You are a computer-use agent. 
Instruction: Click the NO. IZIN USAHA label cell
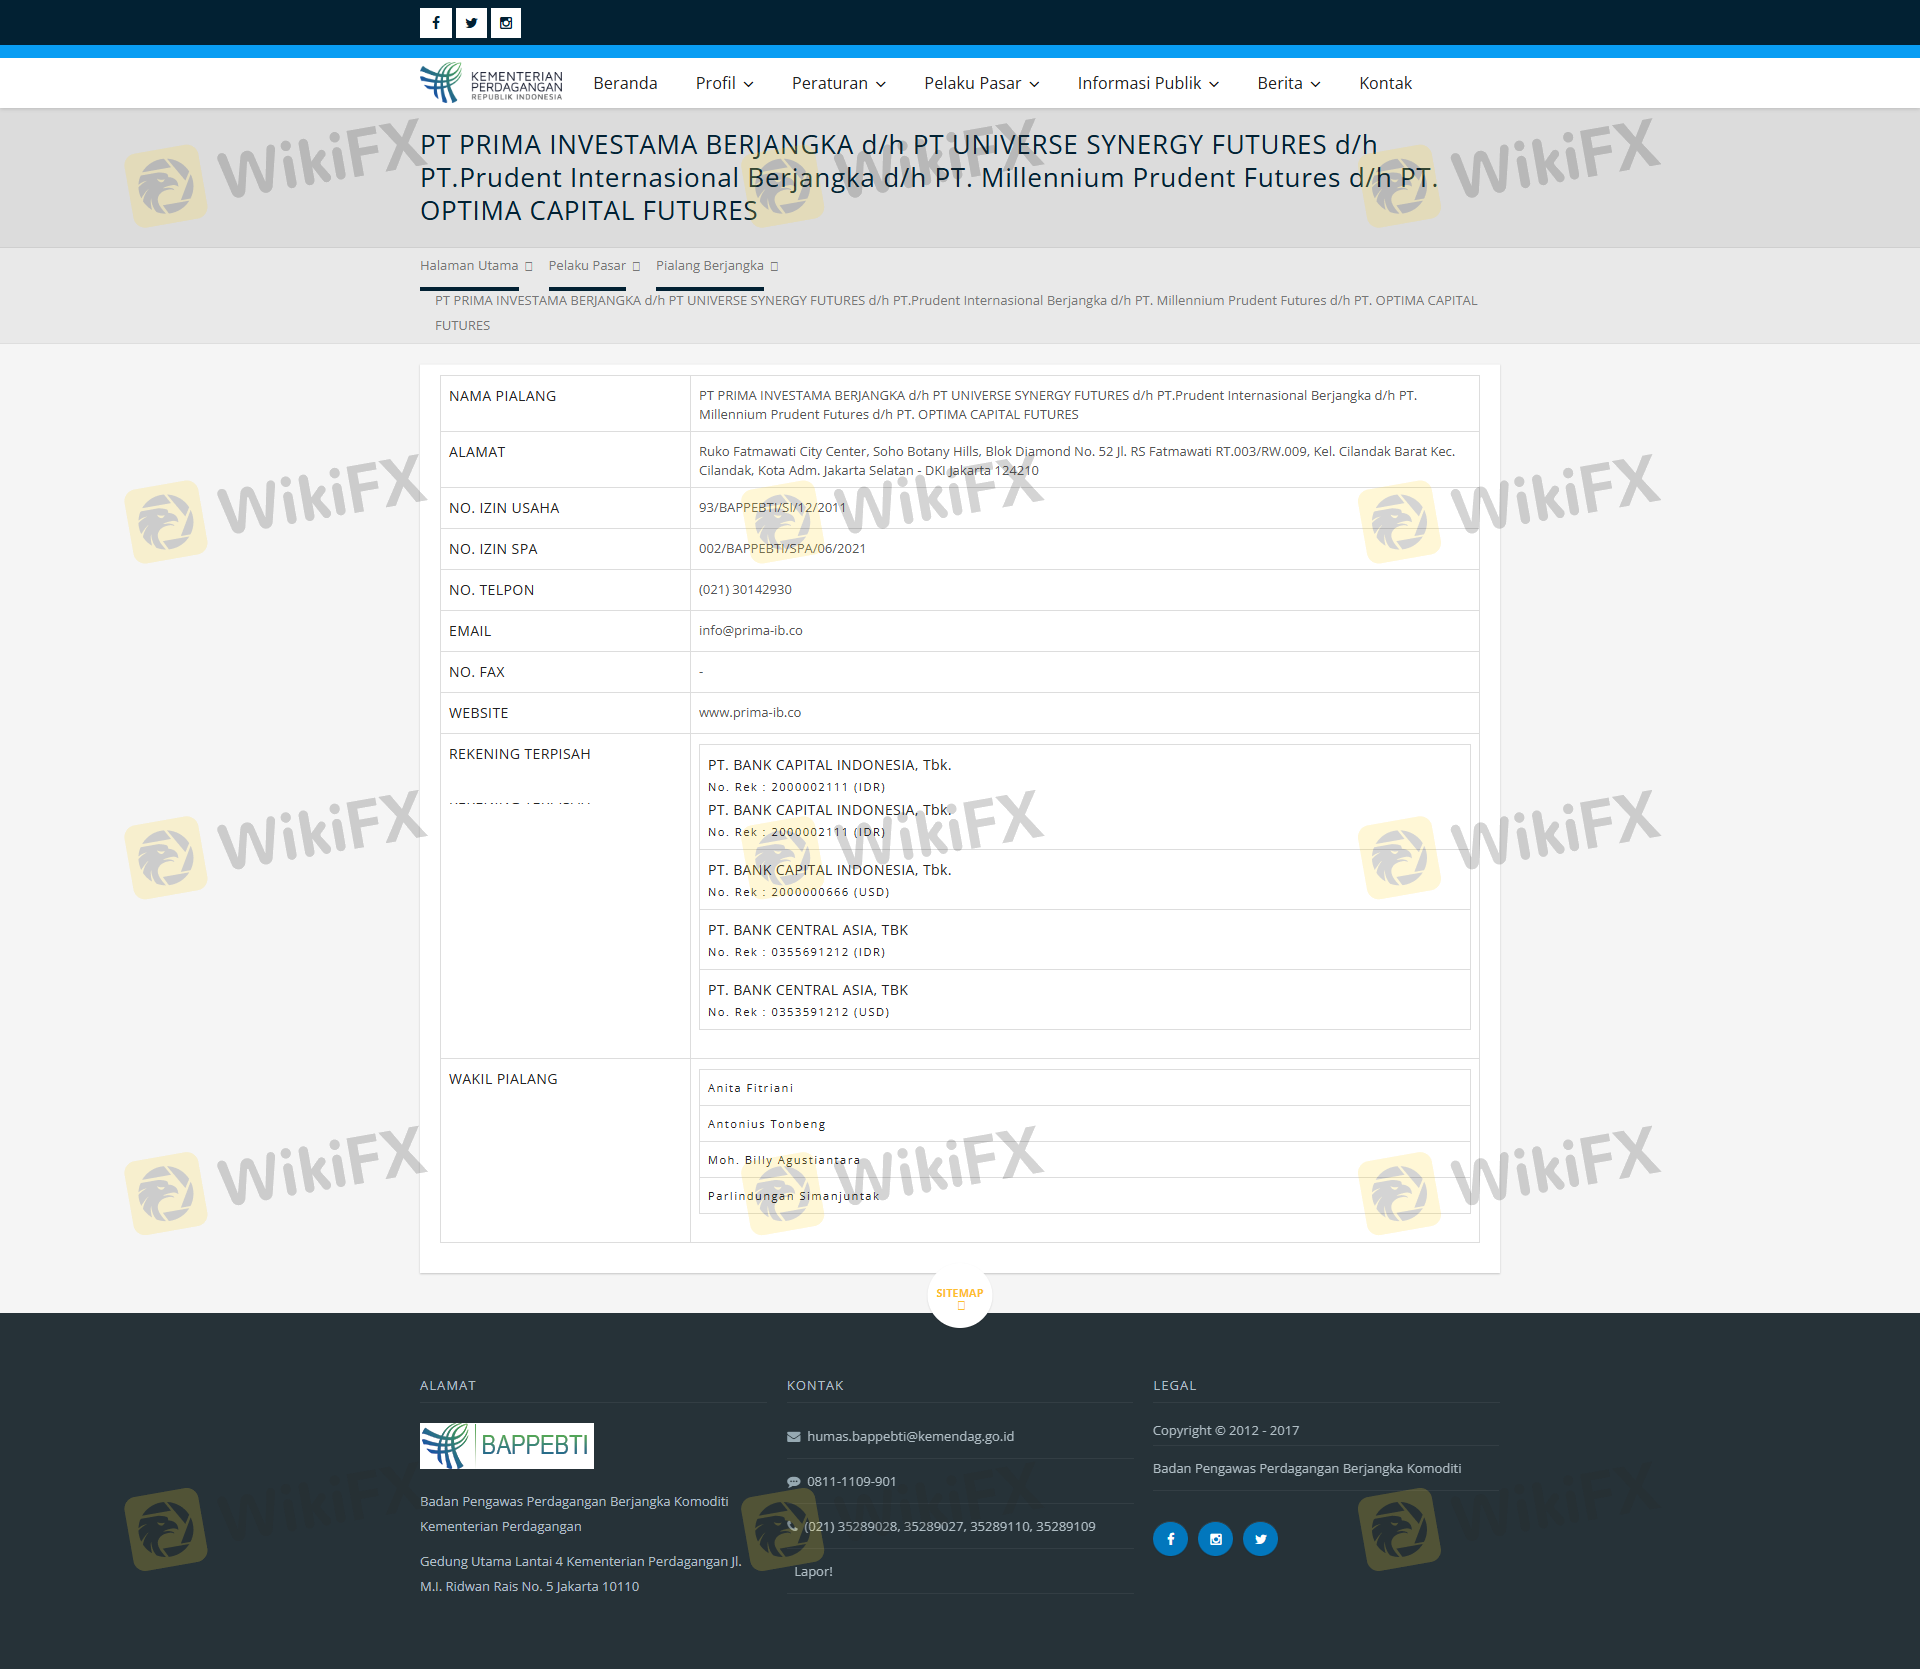pos(565,508)
